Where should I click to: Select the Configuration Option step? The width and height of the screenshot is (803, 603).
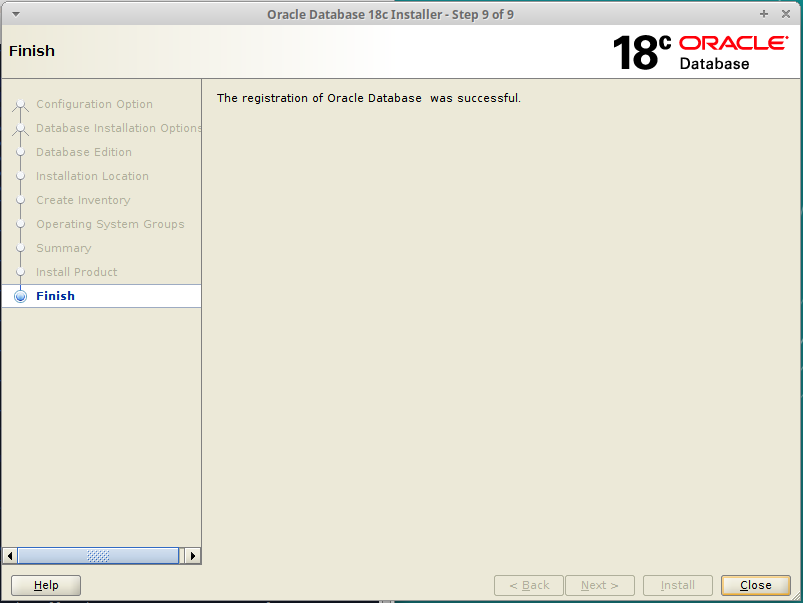pos(94,104)
